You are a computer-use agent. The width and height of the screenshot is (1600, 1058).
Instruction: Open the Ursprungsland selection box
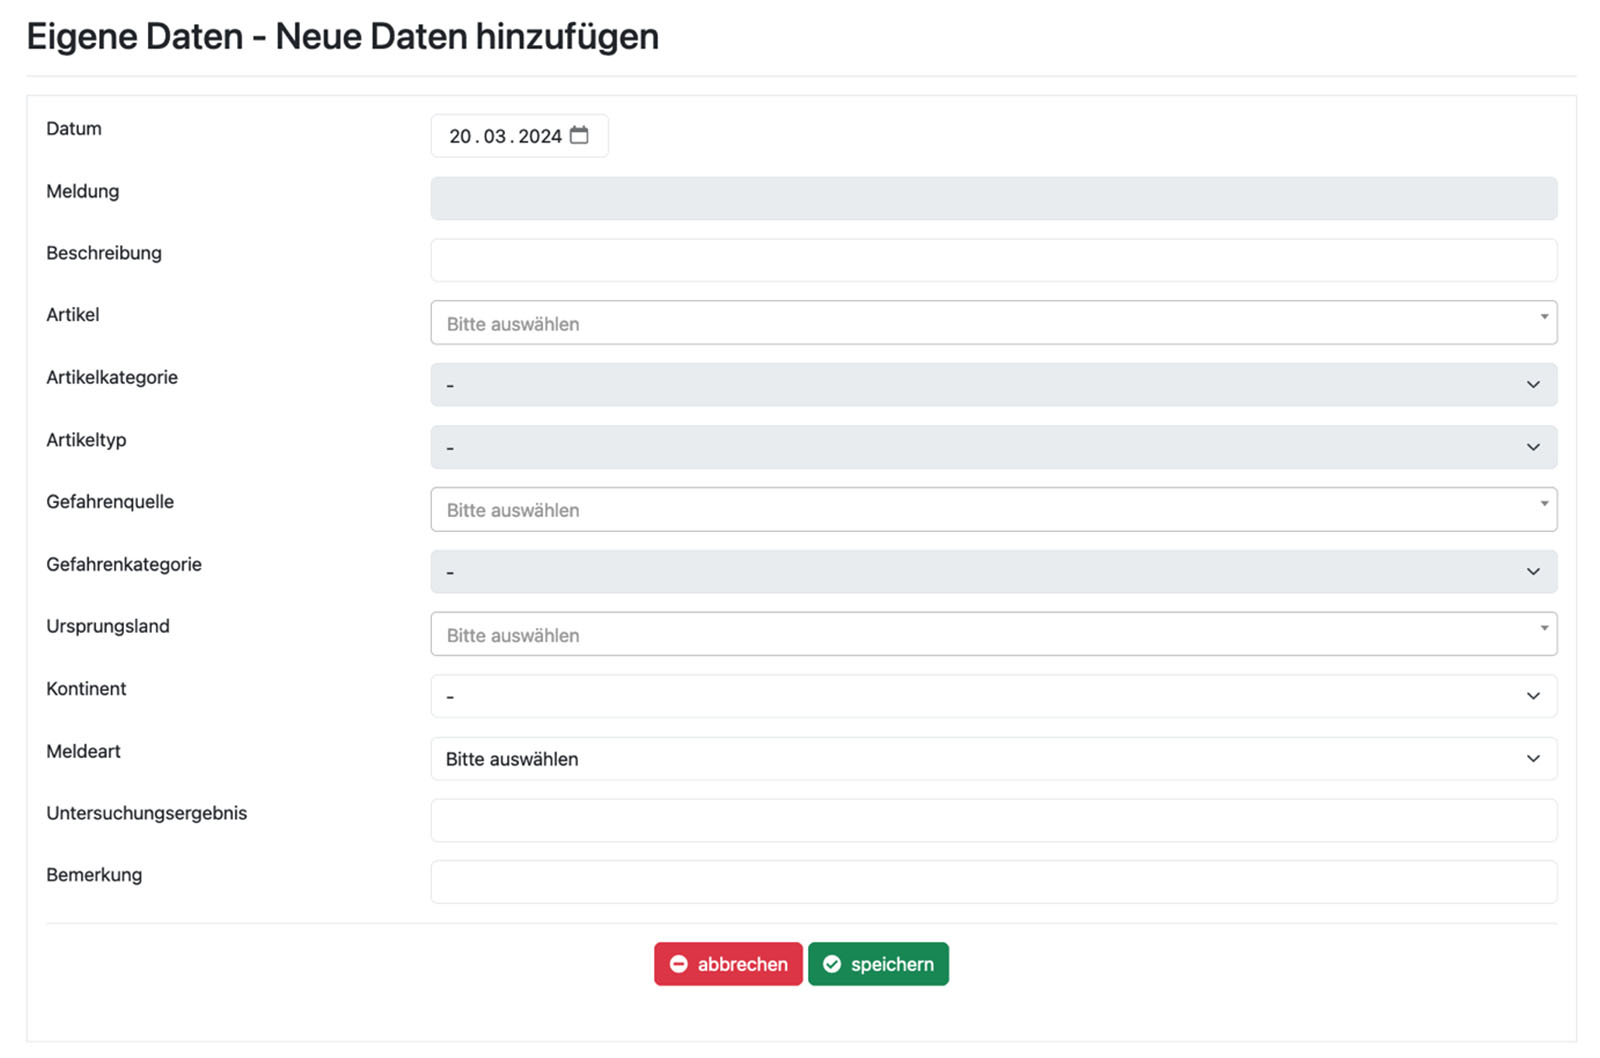(993, 634)
